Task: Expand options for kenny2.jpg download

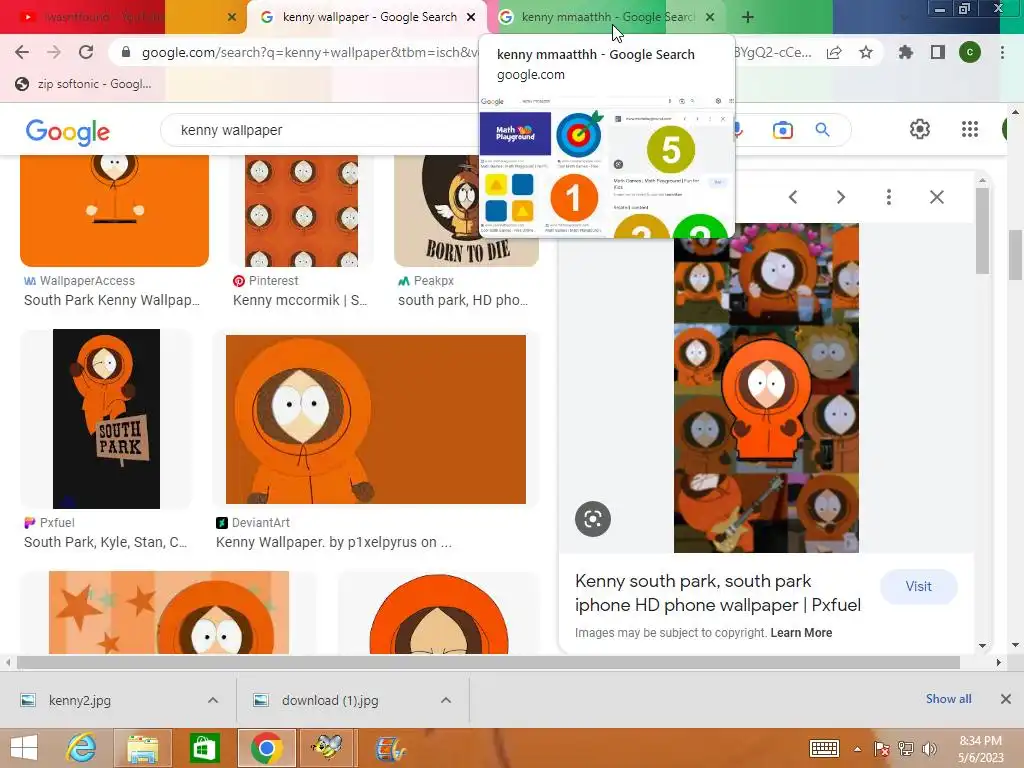Action: click(x=213, y=700)
